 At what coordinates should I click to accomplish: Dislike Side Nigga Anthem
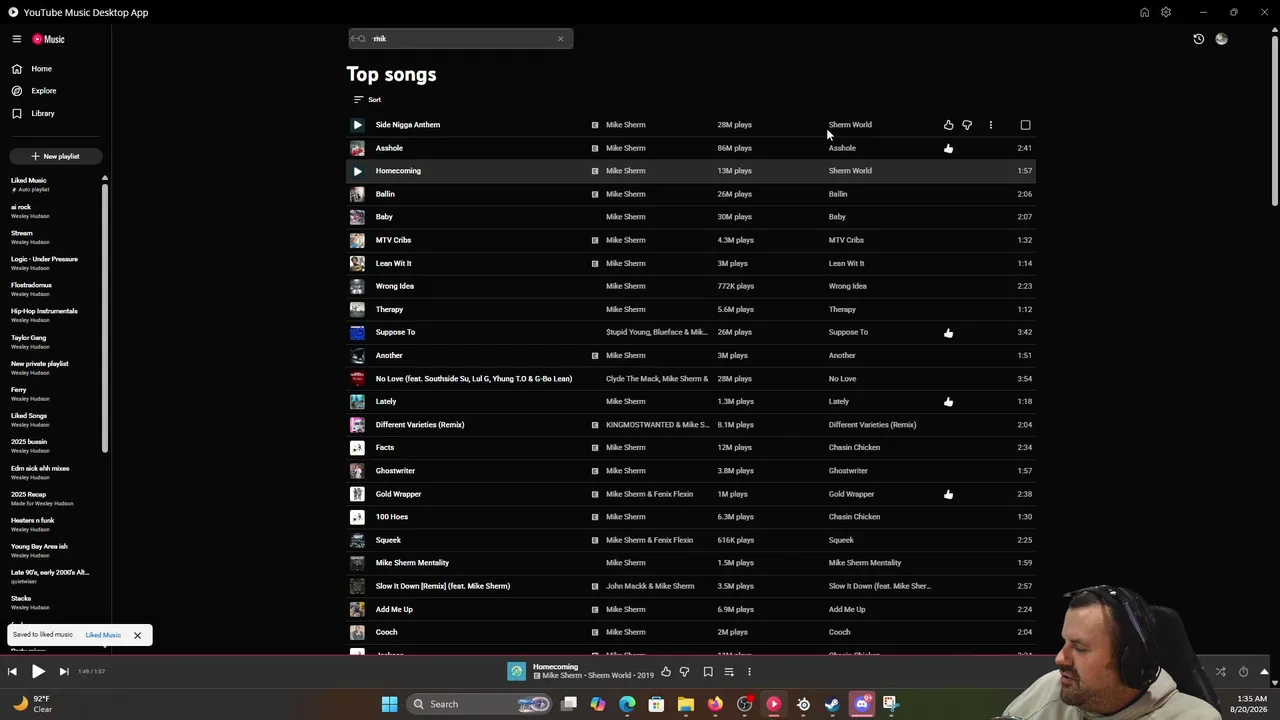tap(967, 125)
